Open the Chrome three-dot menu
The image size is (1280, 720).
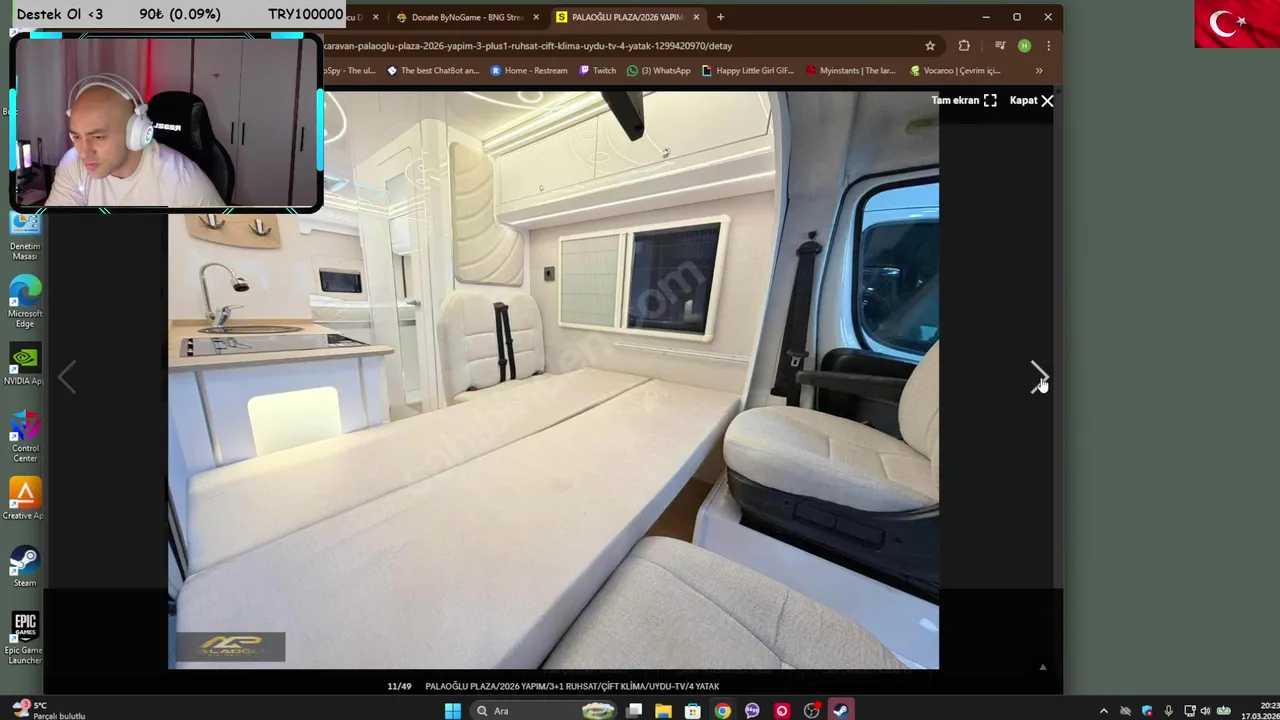(x=1048, y=46)
